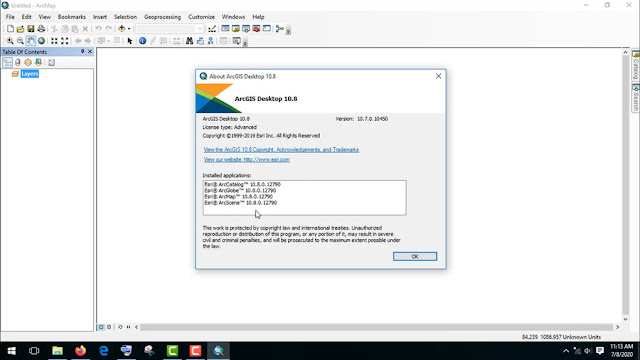Image resolution: width=640 pixels, height=360 pixels.
Task: Open Tools toolbar options arrow
Action: pos(245,42)
